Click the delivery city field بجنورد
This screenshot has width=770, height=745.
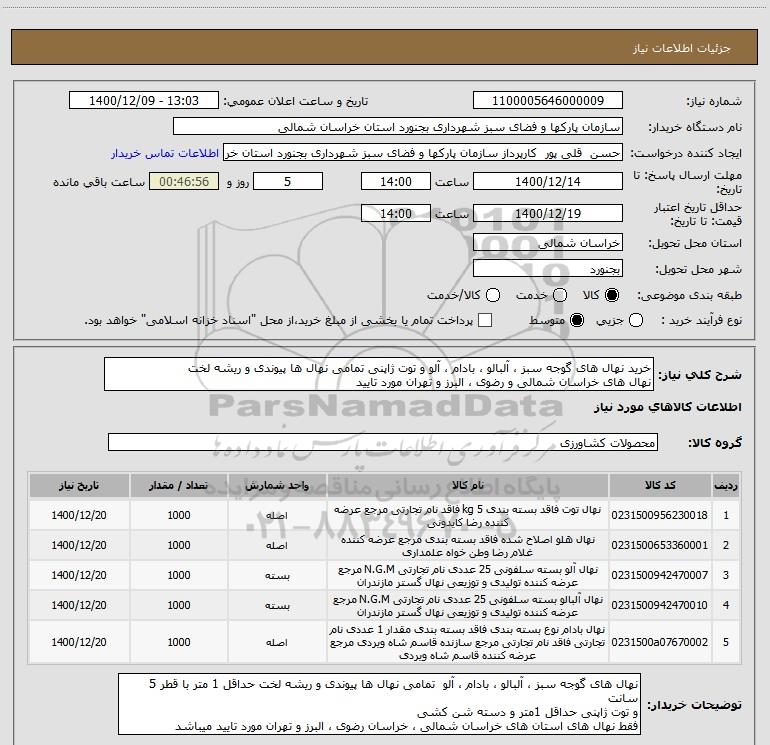tap(548, 269)
